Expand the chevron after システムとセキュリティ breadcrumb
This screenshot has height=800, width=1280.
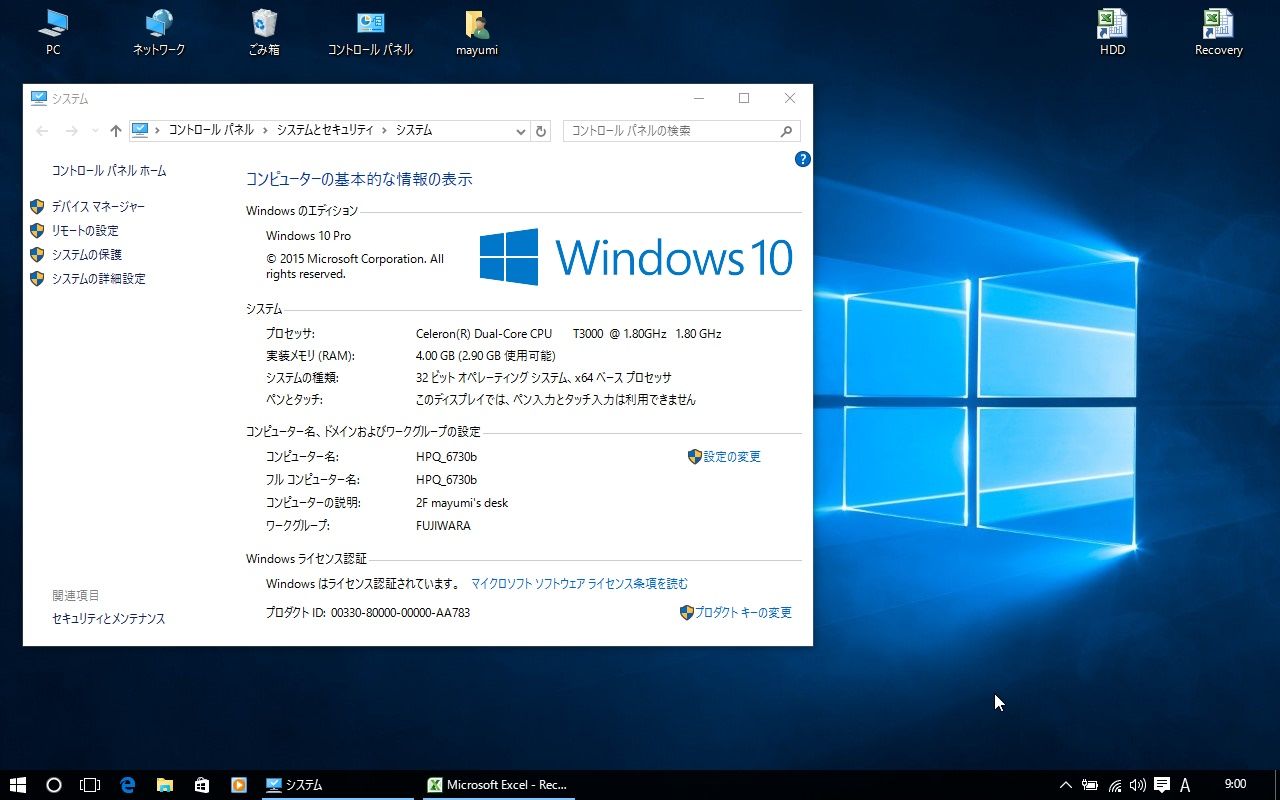[385, 131]
